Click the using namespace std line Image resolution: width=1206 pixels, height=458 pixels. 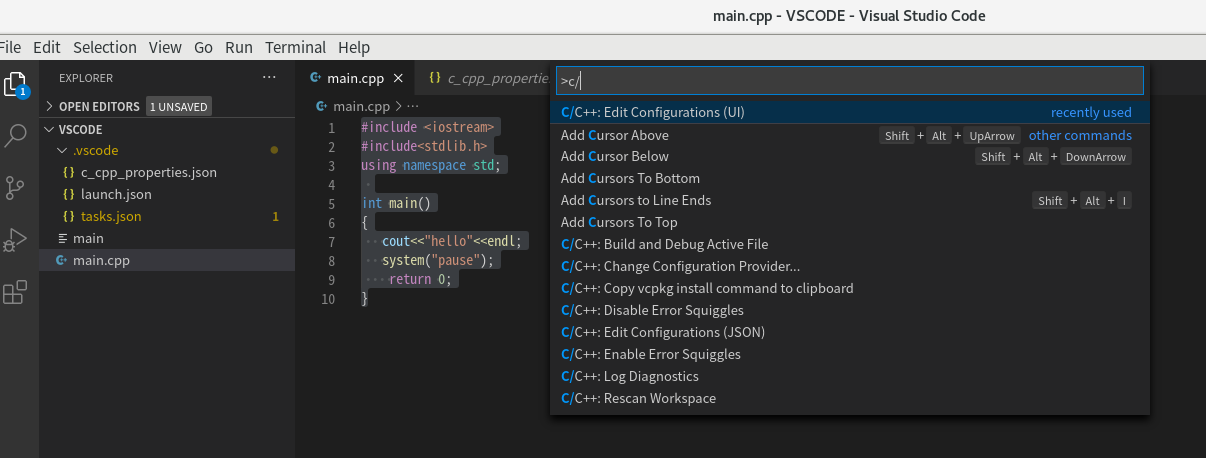pos(430,165)
